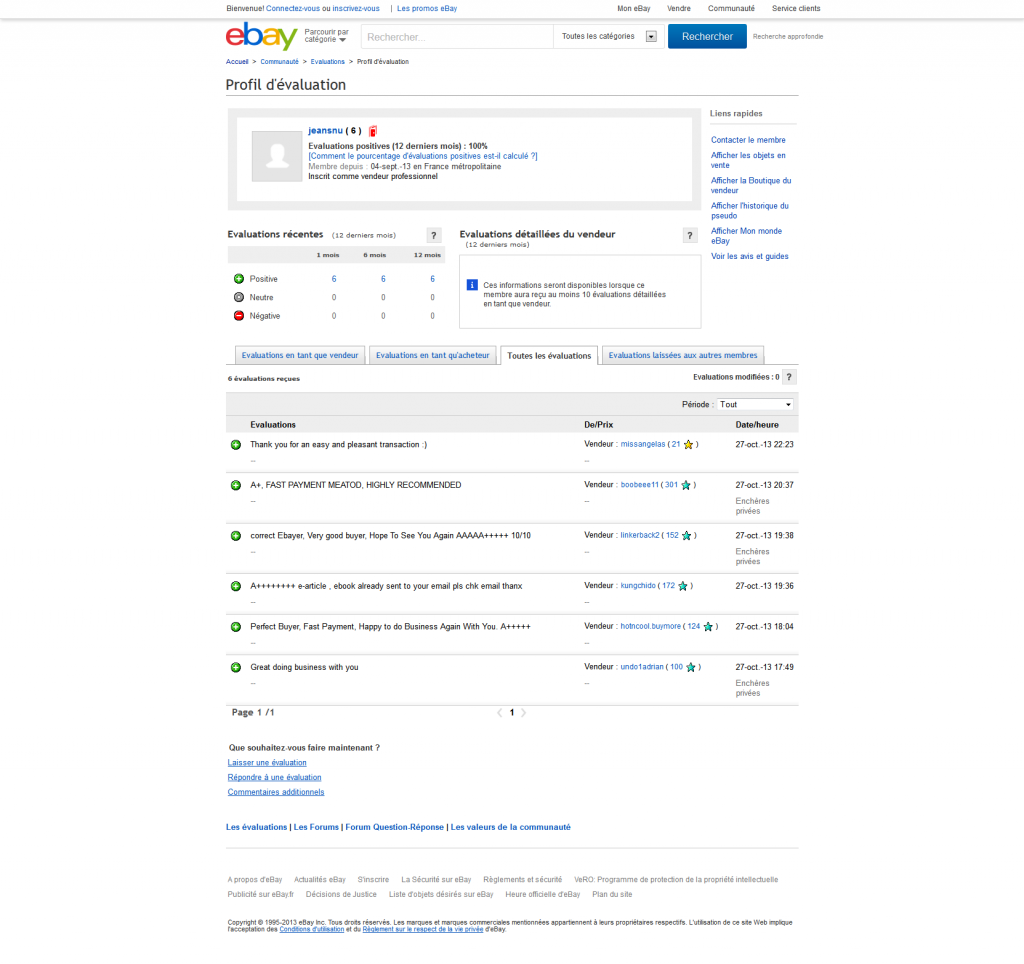Open Service clients menu item
Screen dimensions: 1024x964
click(795, 8)
